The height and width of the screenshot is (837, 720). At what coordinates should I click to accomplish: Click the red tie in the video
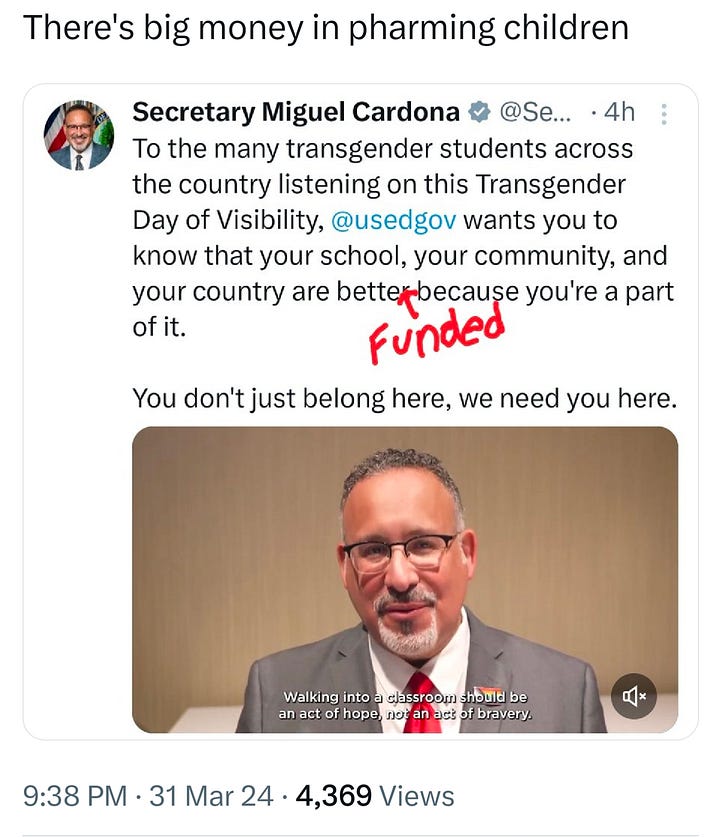coord(423,703)
